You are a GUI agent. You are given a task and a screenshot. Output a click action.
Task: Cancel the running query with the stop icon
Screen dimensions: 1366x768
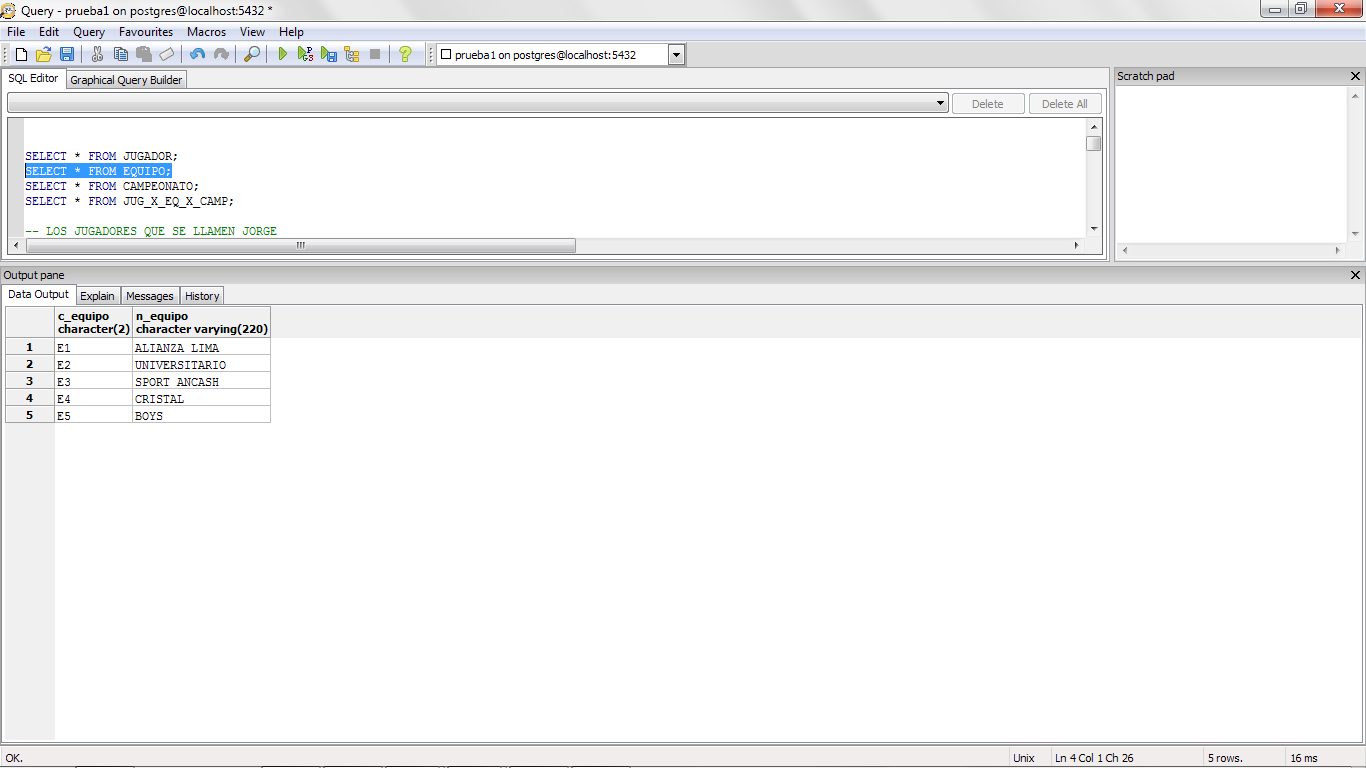point(376,54)
